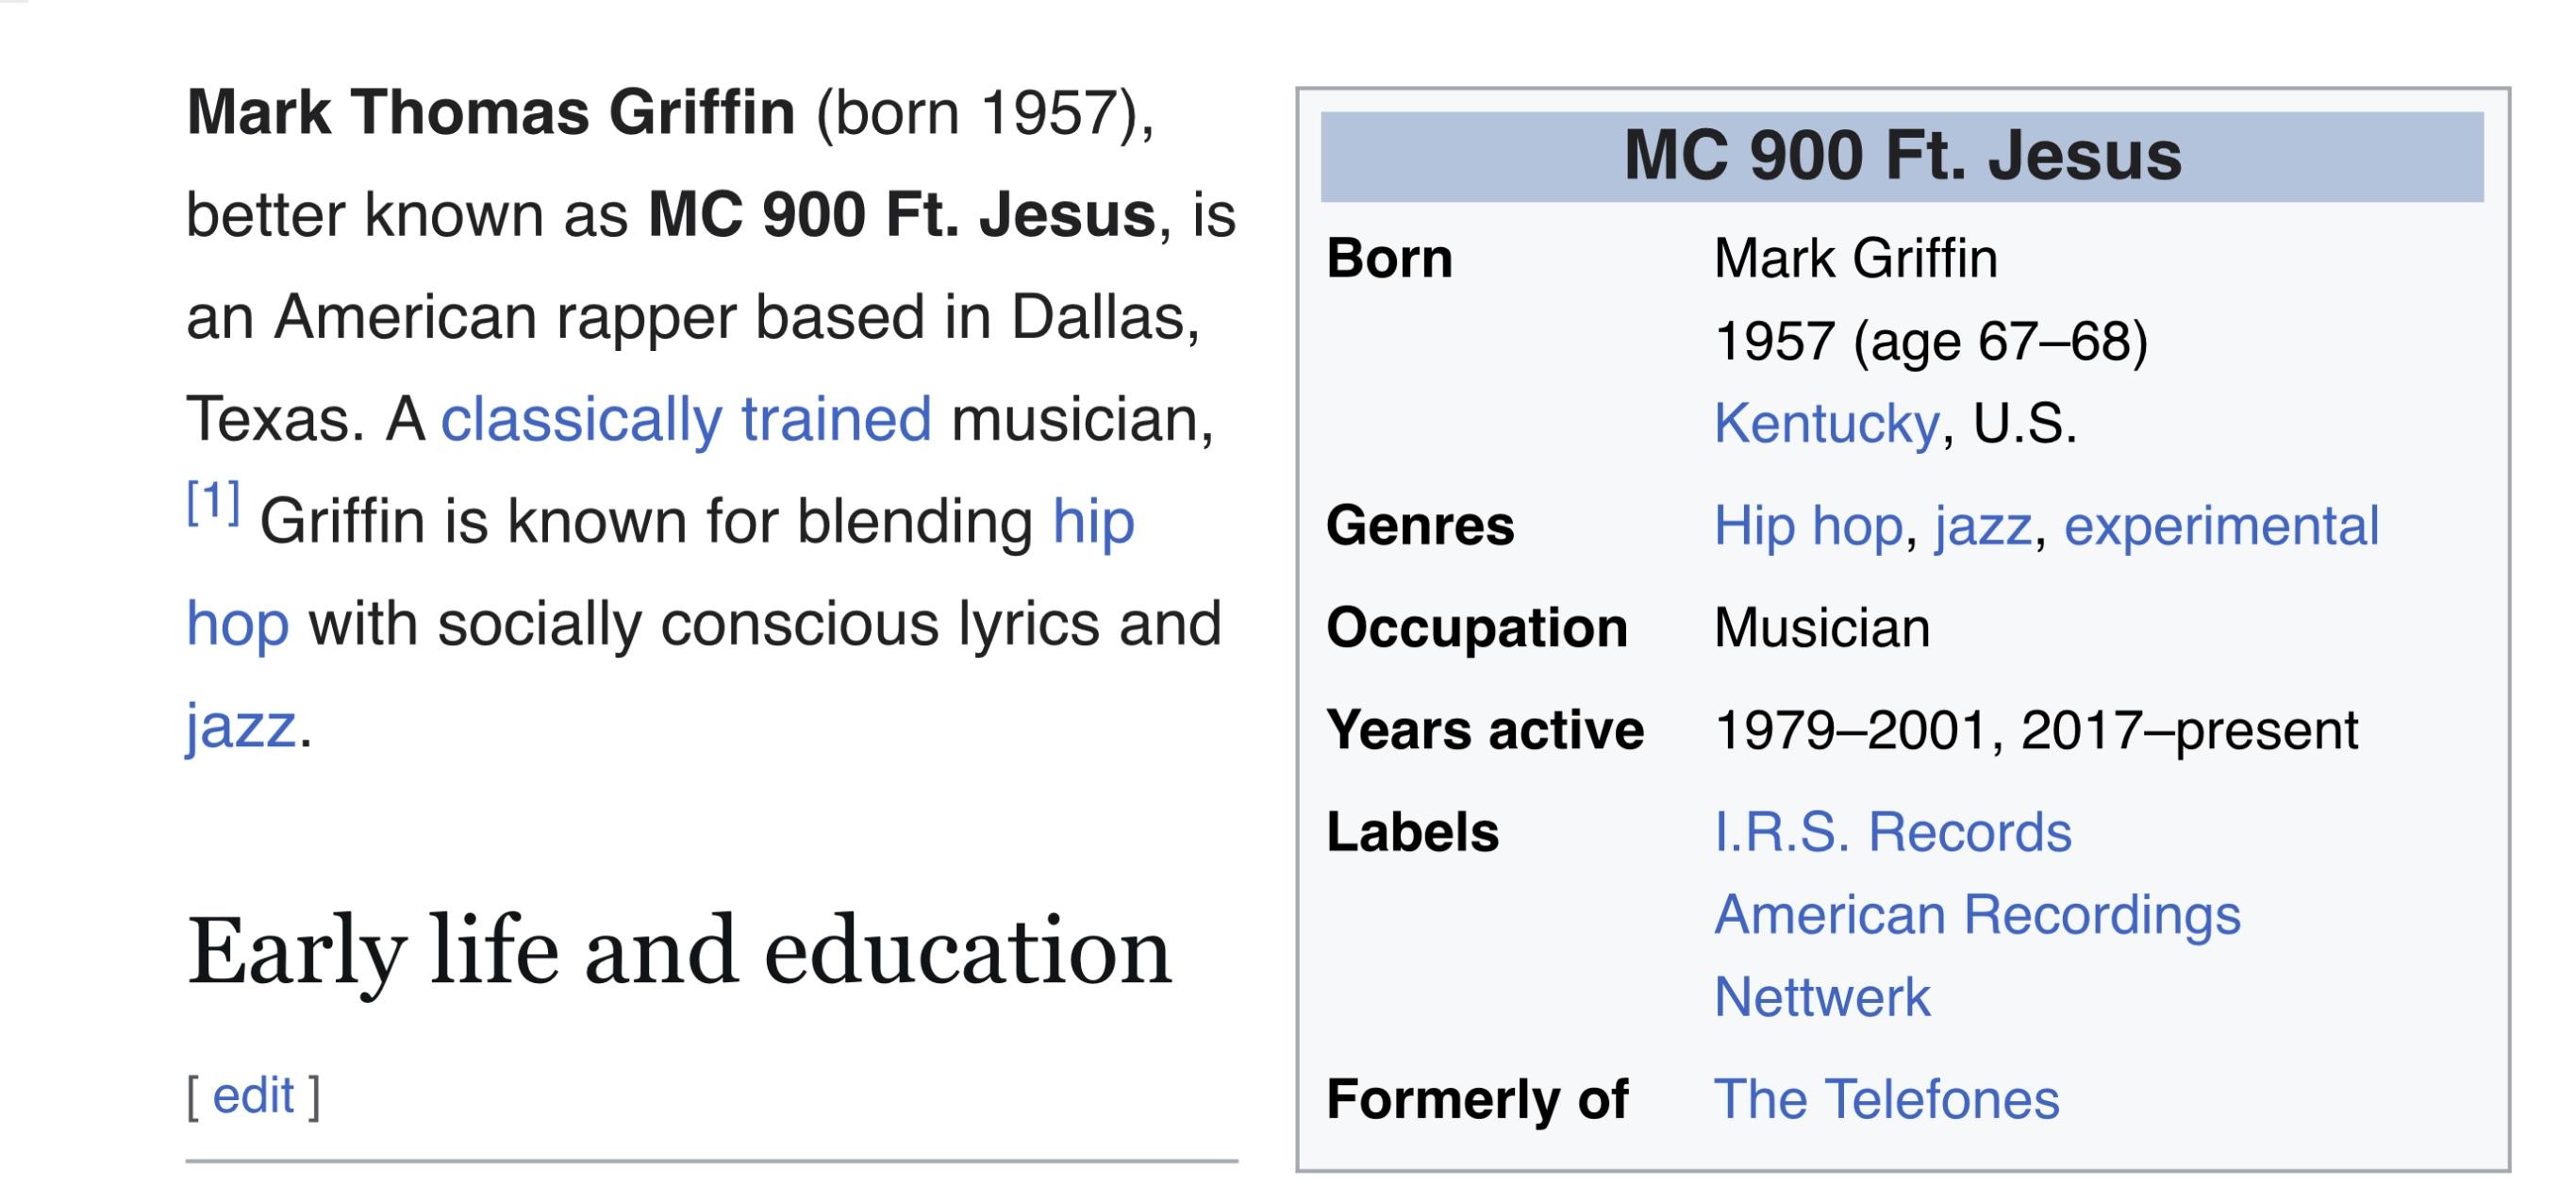Click the "Early life and education" heading
Viewport: 2576px width, 1202px height.
point(678,951)
